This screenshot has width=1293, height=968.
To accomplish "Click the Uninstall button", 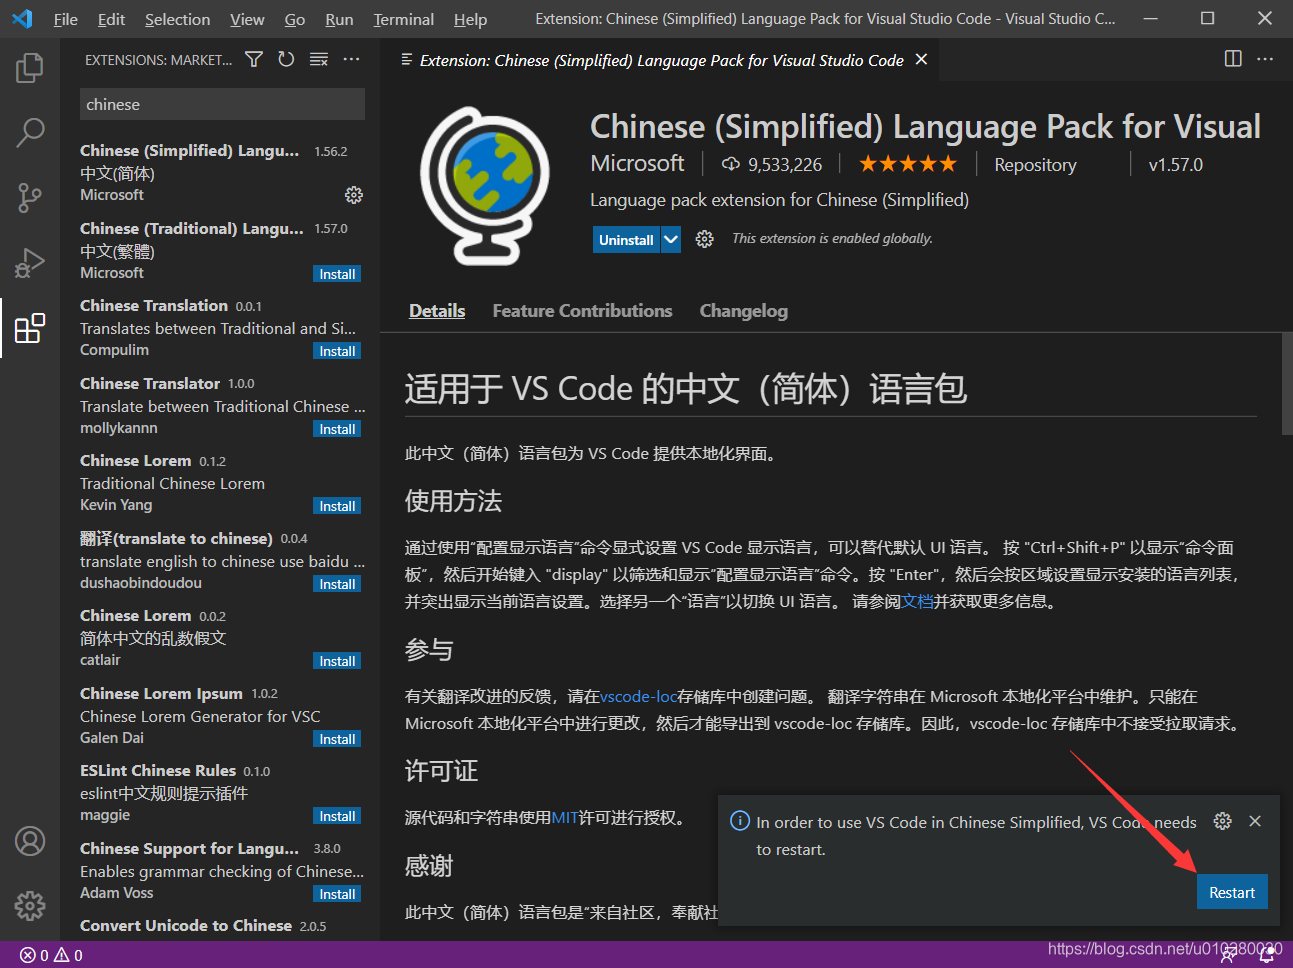I will point(626,240).
